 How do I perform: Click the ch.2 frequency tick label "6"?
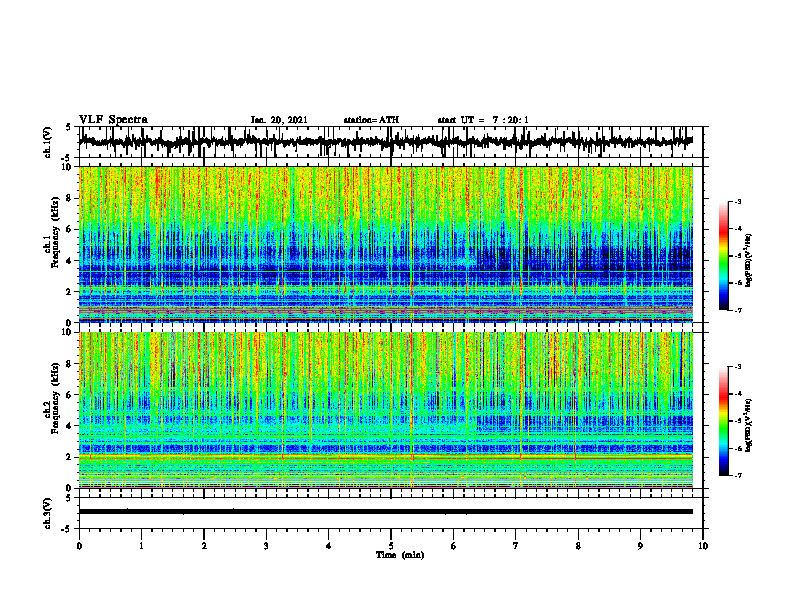70,395
